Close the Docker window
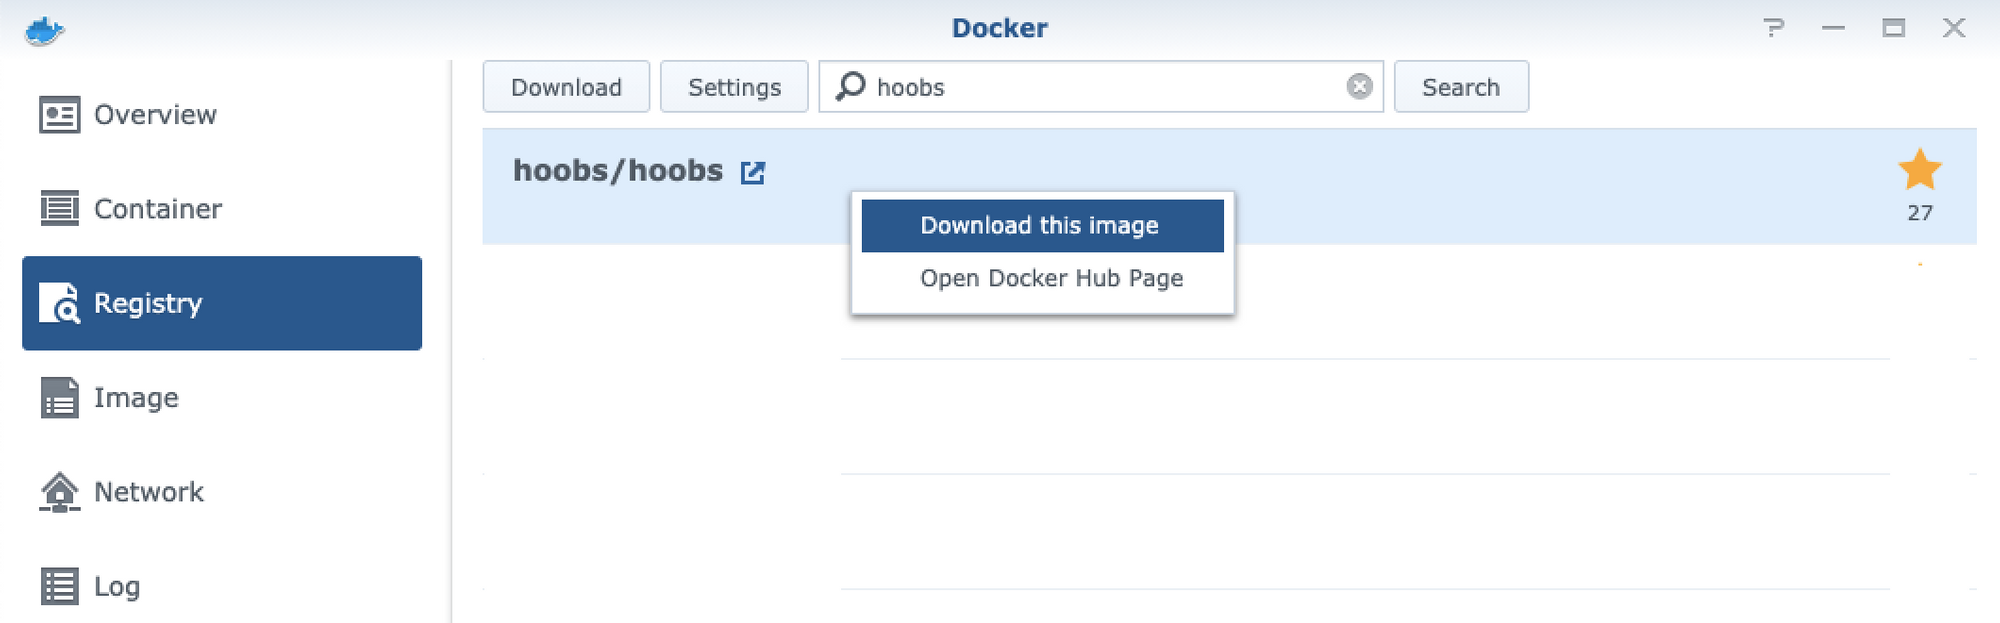 pos(1954,28)
